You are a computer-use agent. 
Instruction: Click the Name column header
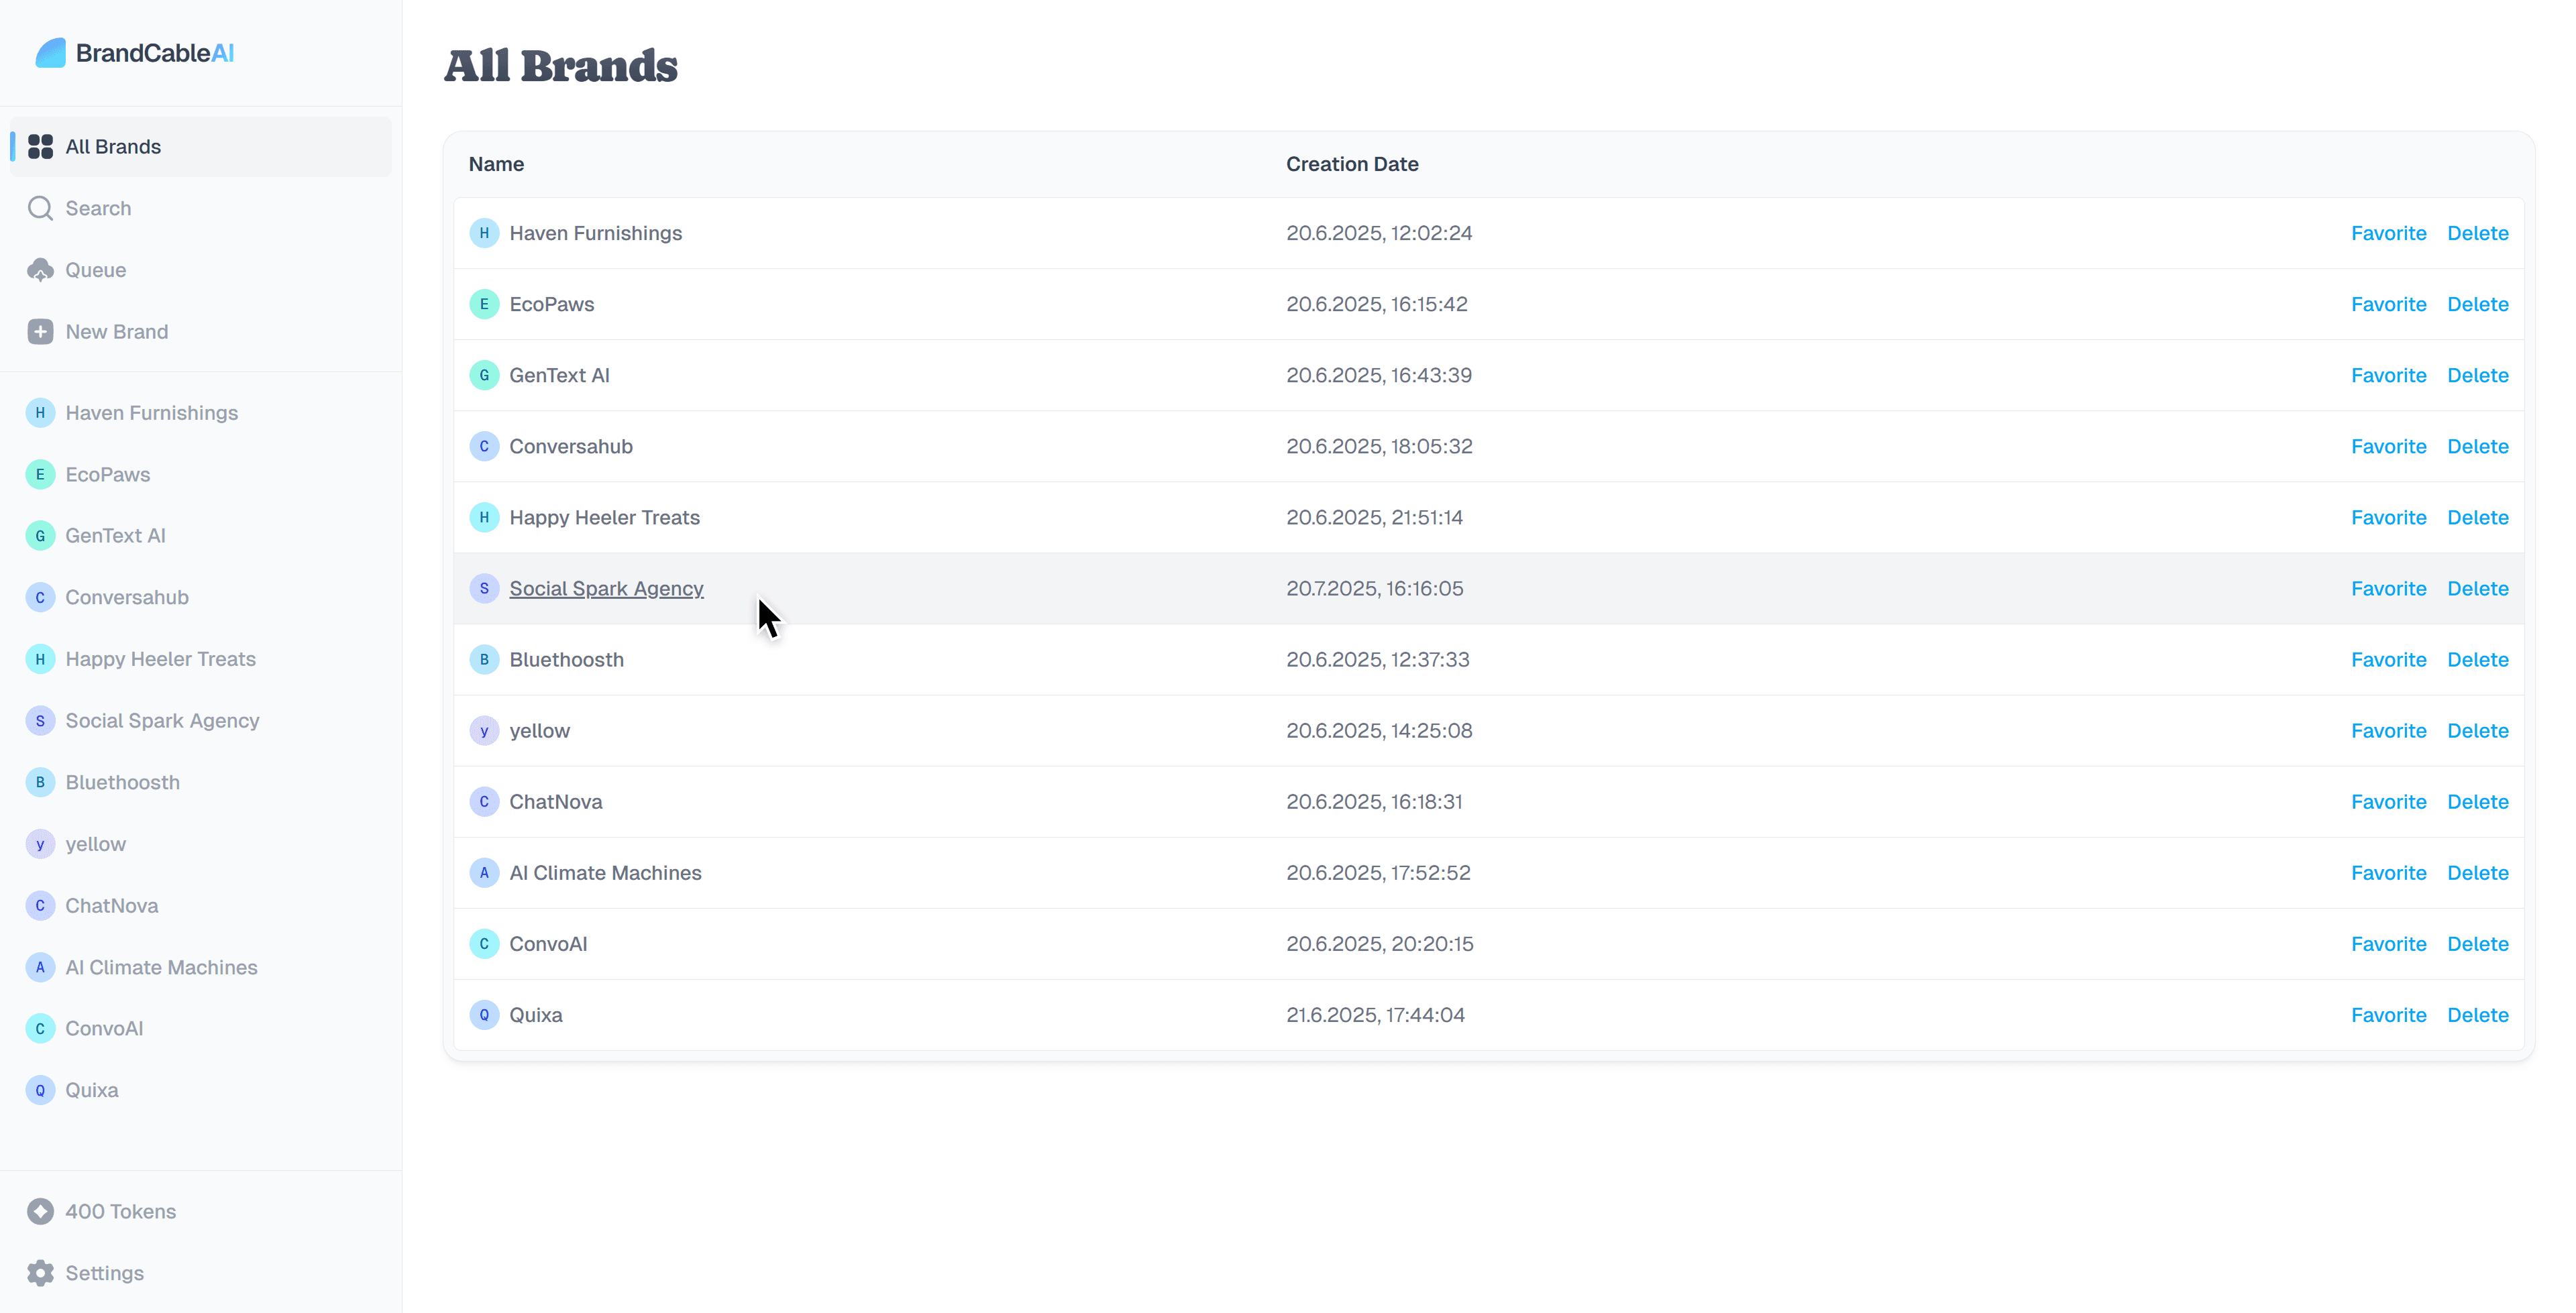[496, 164]
